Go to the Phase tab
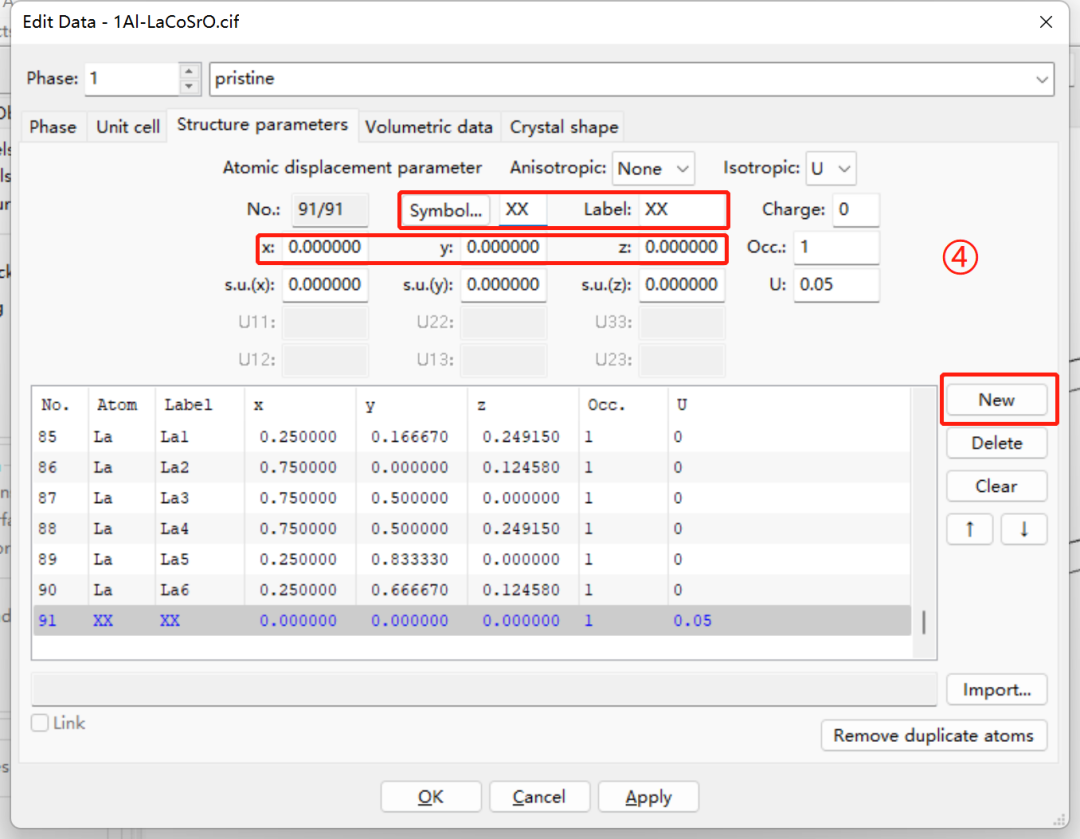1080x839 pixels. click(53, 127)
